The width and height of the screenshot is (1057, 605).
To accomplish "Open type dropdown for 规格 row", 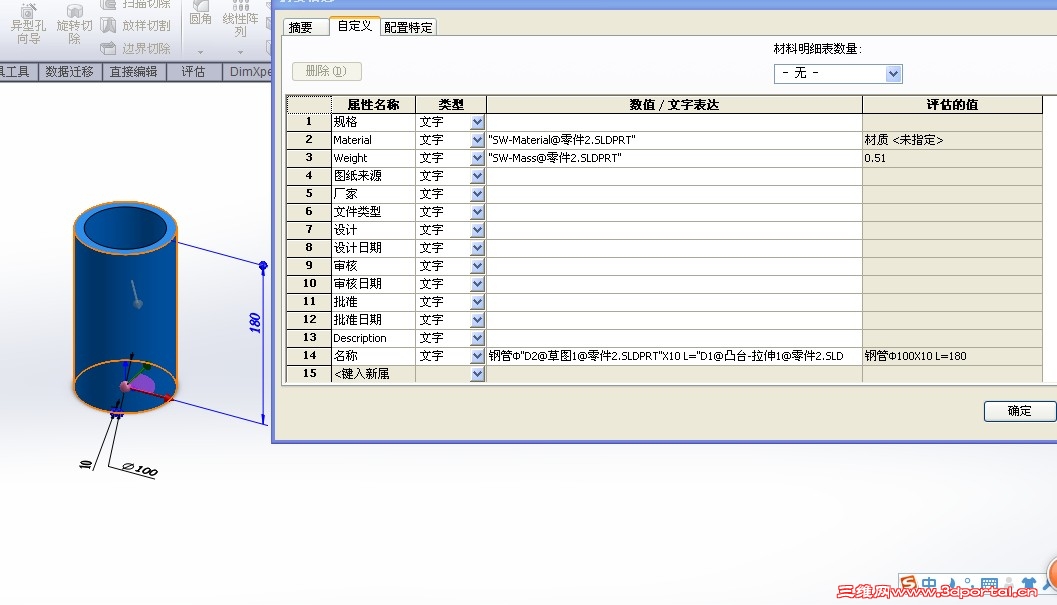I will (x=477, y=122).
